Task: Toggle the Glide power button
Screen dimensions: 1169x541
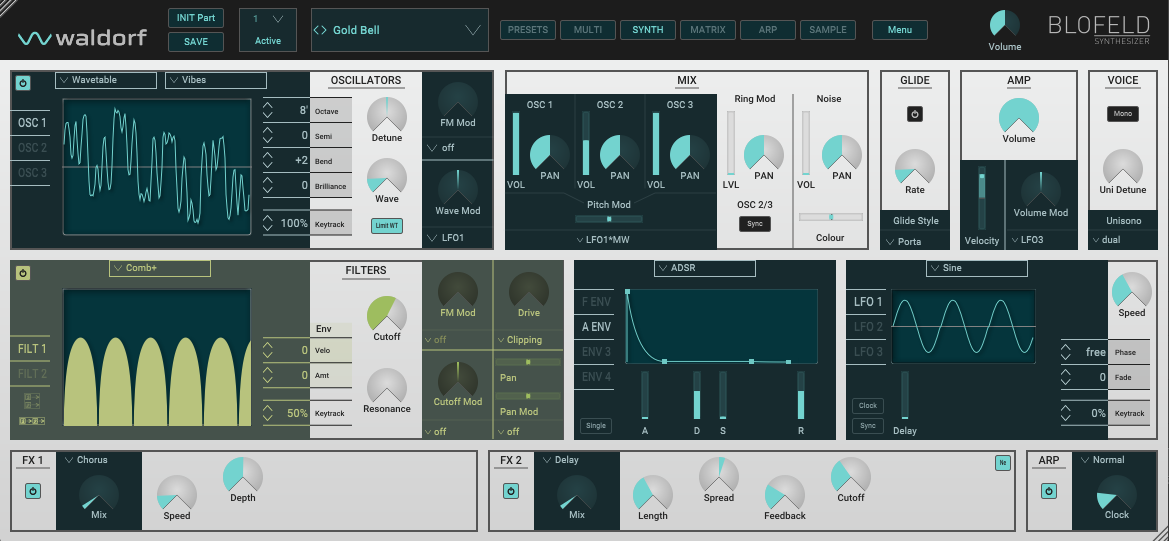Action: pyautogui.click(x=914, y=115)
